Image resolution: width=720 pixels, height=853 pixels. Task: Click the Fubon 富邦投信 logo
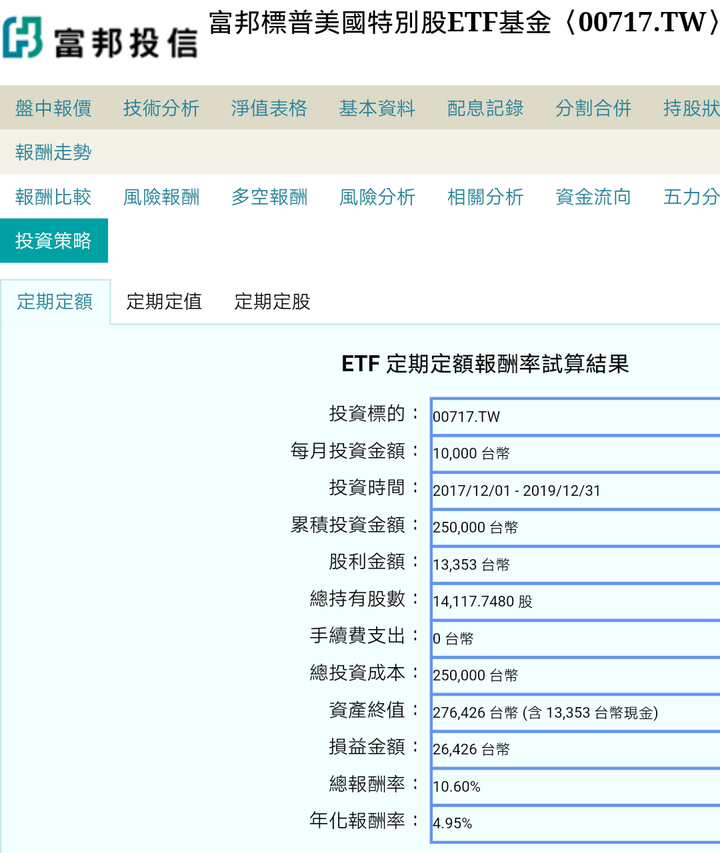coord(100,38)
